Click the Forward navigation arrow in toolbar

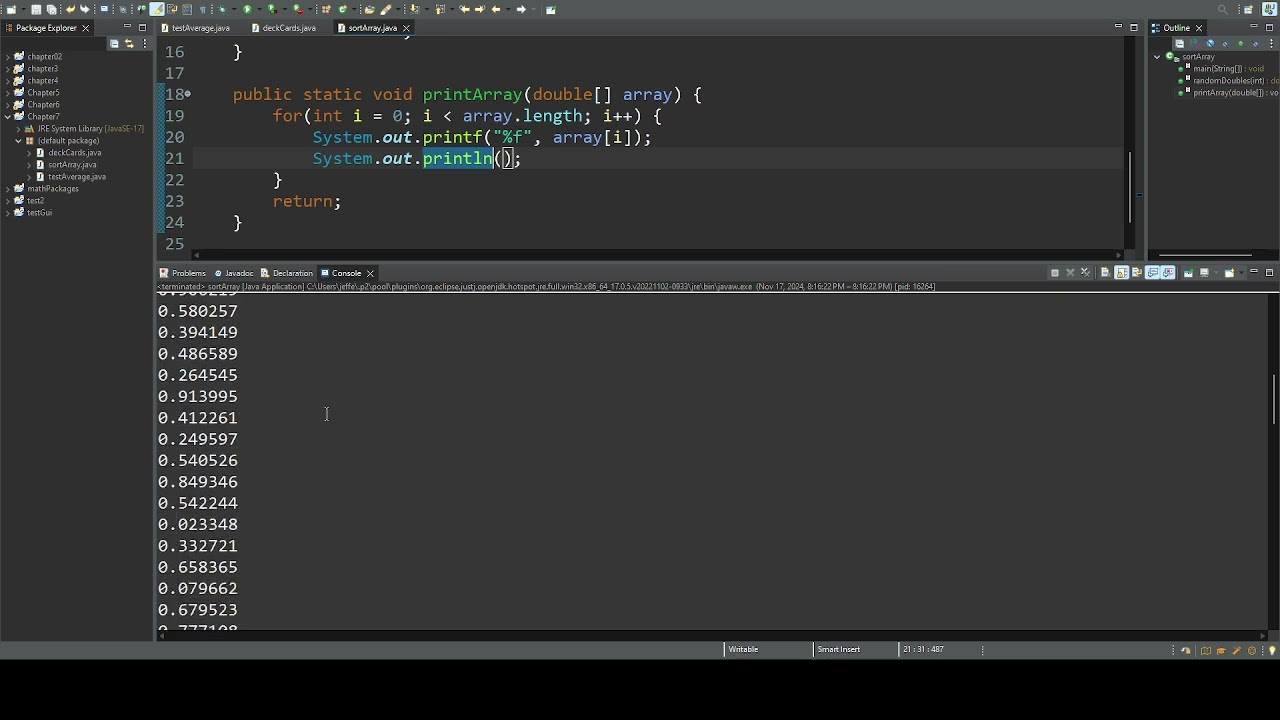pyautogui.click(x=521, y=9)
